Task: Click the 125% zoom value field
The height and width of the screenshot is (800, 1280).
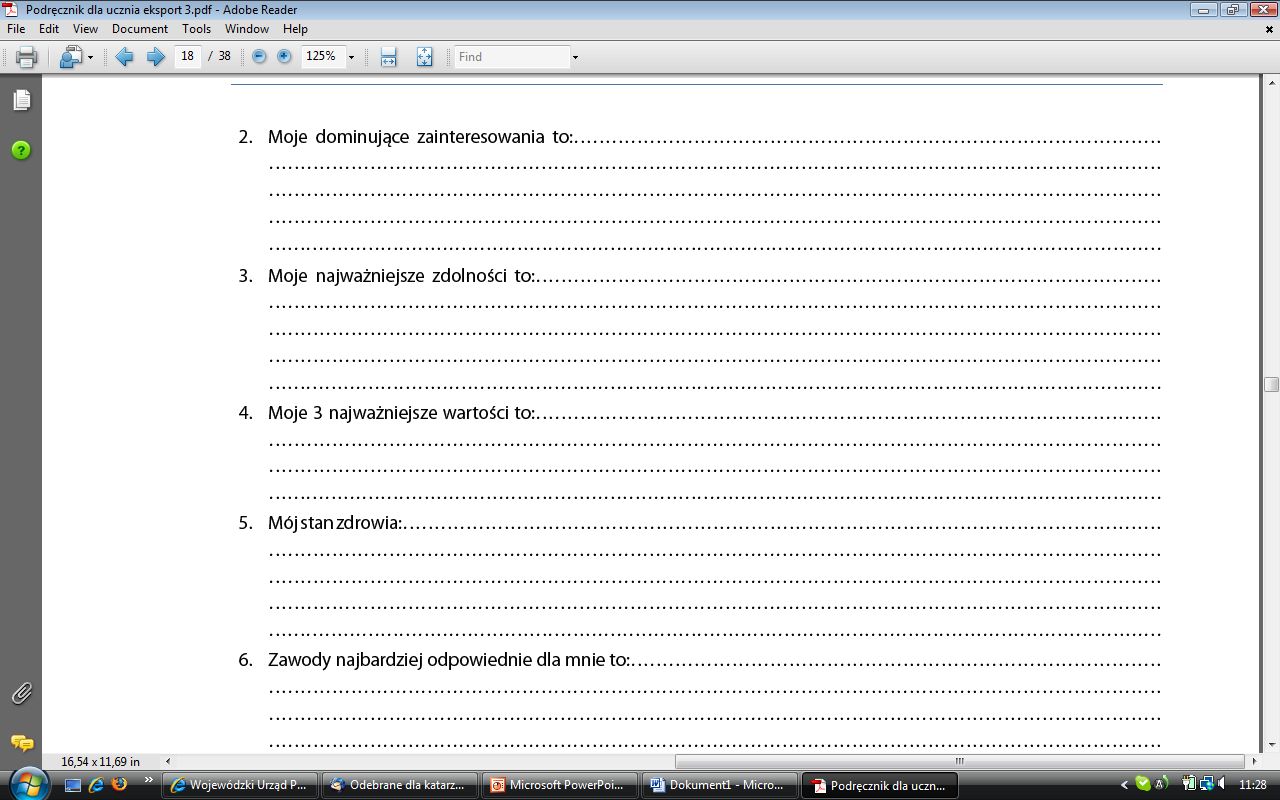Action: tap(322, 57)
